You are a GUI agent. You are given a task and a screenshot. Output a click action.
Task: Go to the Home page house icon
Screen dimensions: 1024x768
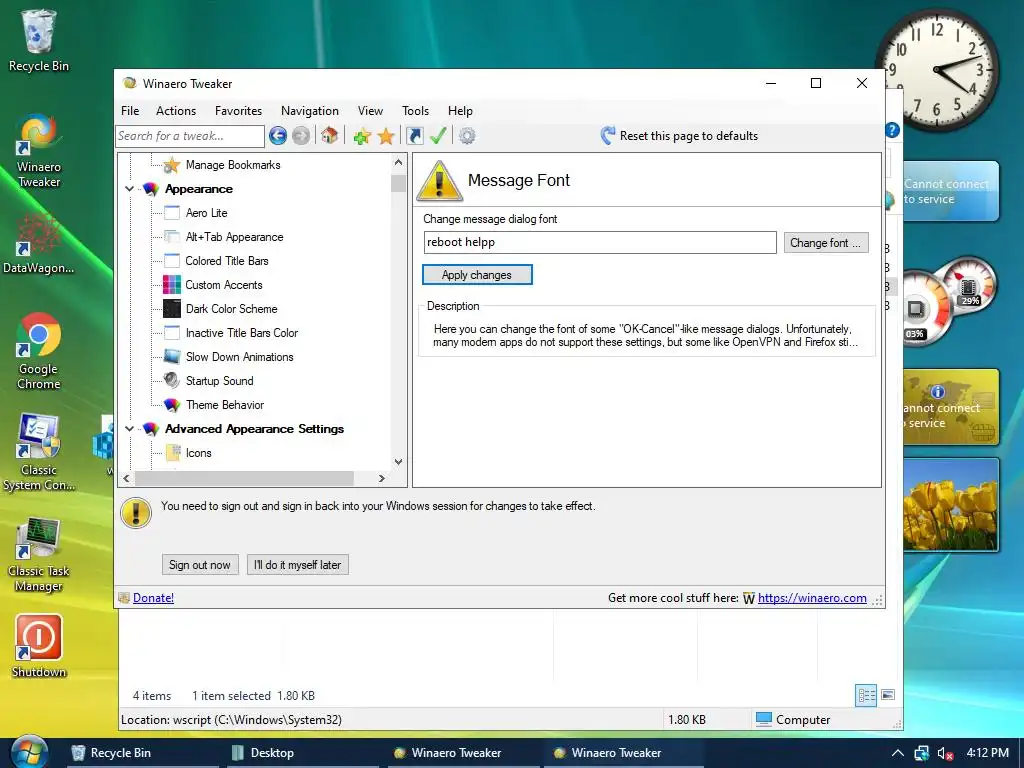[x=329, y=136]
